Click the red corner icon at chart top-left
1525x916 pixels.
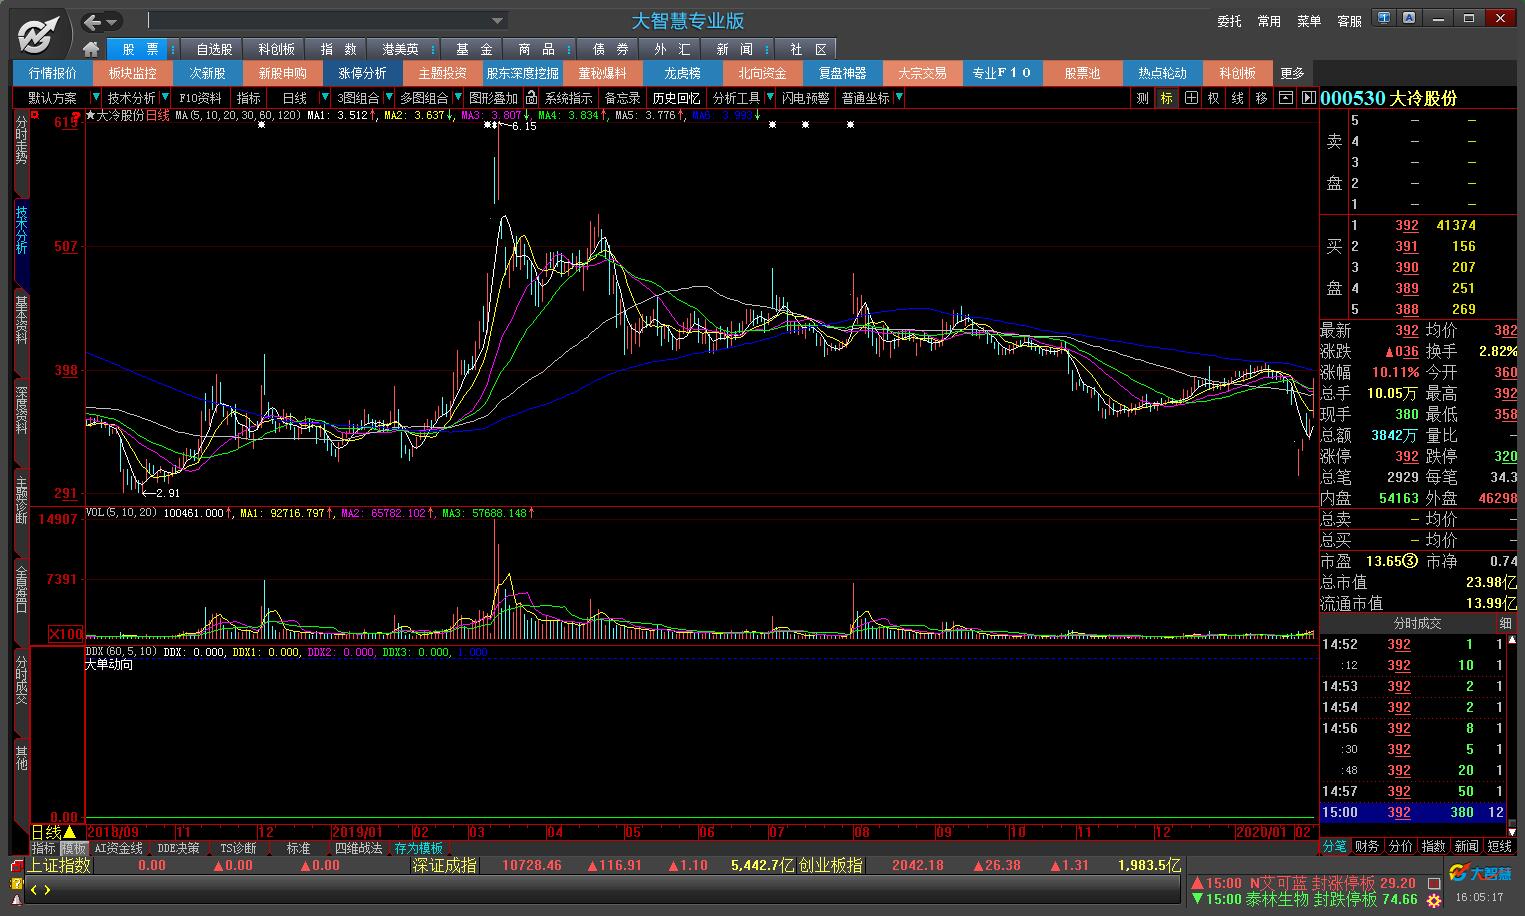pyautogui.click(x=34, y=116)
